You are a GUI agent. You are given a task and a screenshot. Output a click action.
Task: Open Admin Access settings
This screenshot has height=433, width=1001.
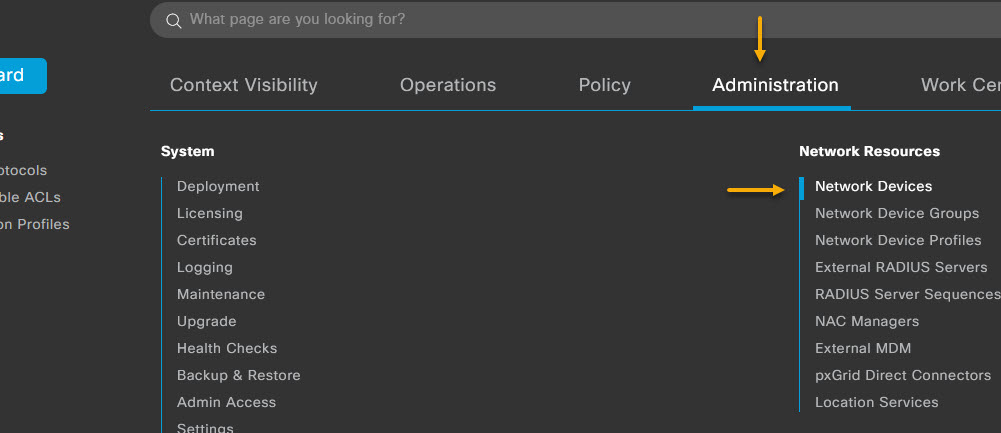point(226,402)
